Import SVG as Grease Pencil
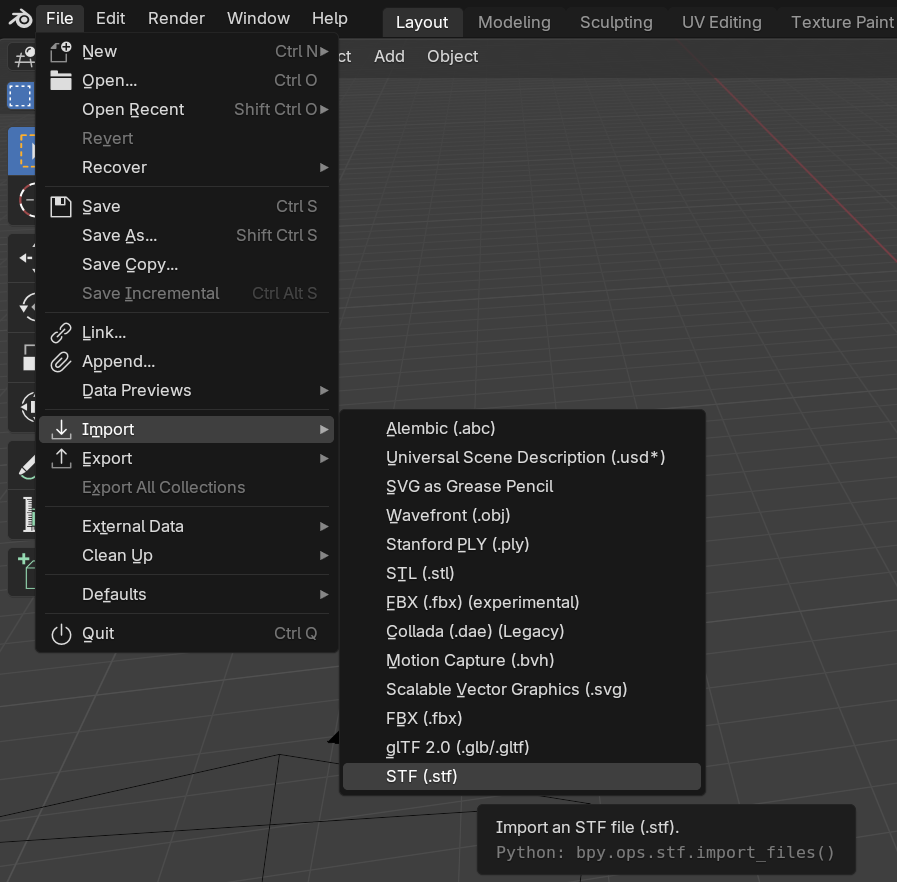This screenshot has height=882, width=897. [x=522, y=487]
